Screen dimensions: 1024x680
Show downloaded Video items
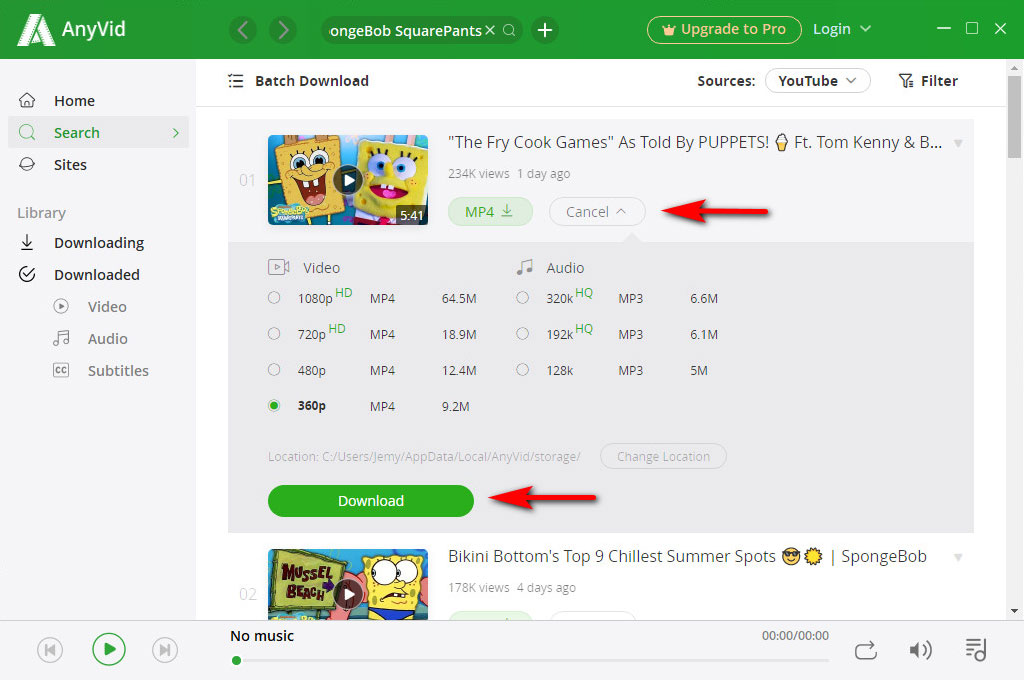coord(106,307)
